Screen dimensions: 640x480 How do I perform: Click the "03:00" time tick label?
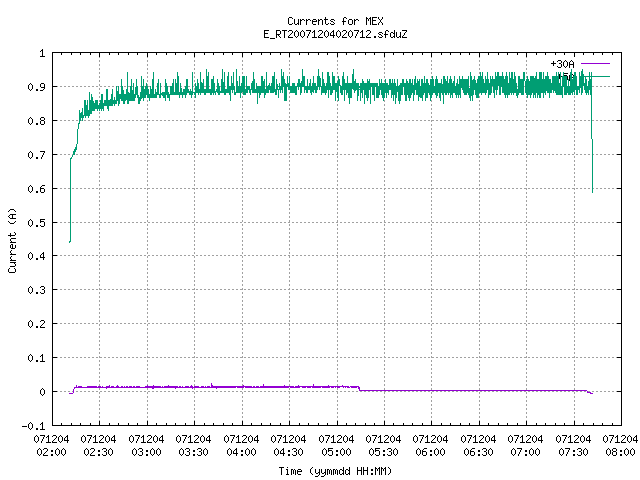click(x=146, y=452)
